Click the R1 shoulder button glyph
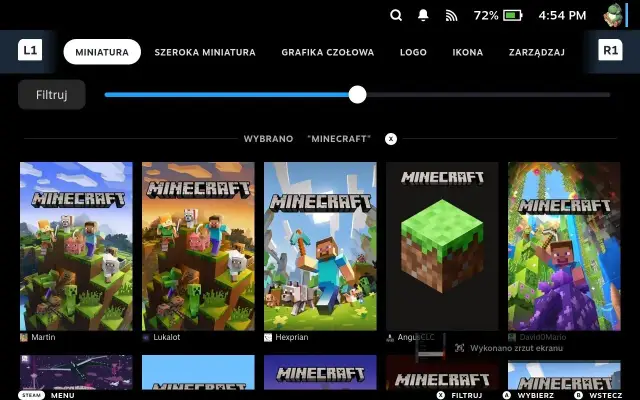The image size is (640, 400). (610, 50)
